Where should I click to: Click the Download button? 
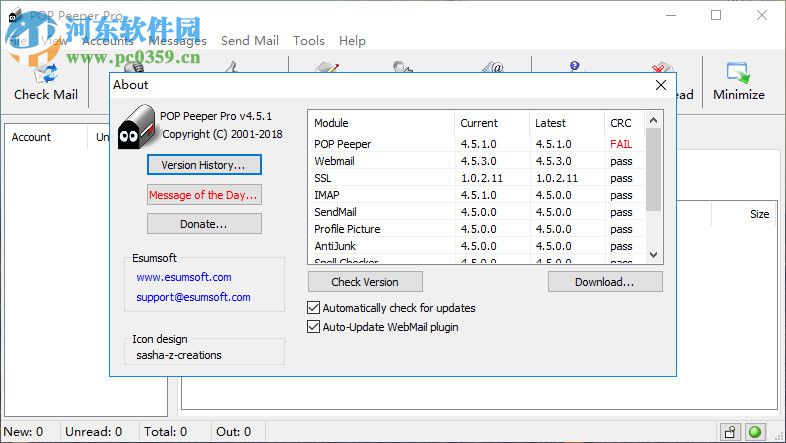point(605,282)
